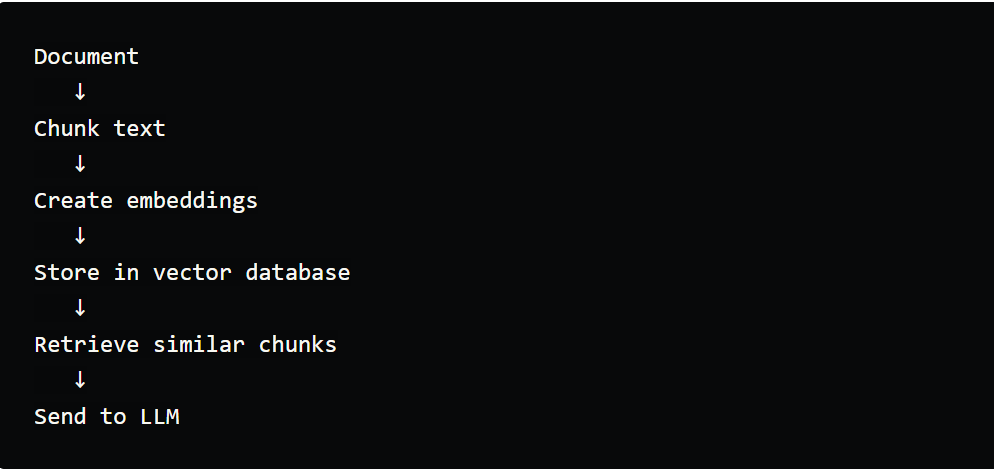Click the word Store

click(x=67, y=273)
